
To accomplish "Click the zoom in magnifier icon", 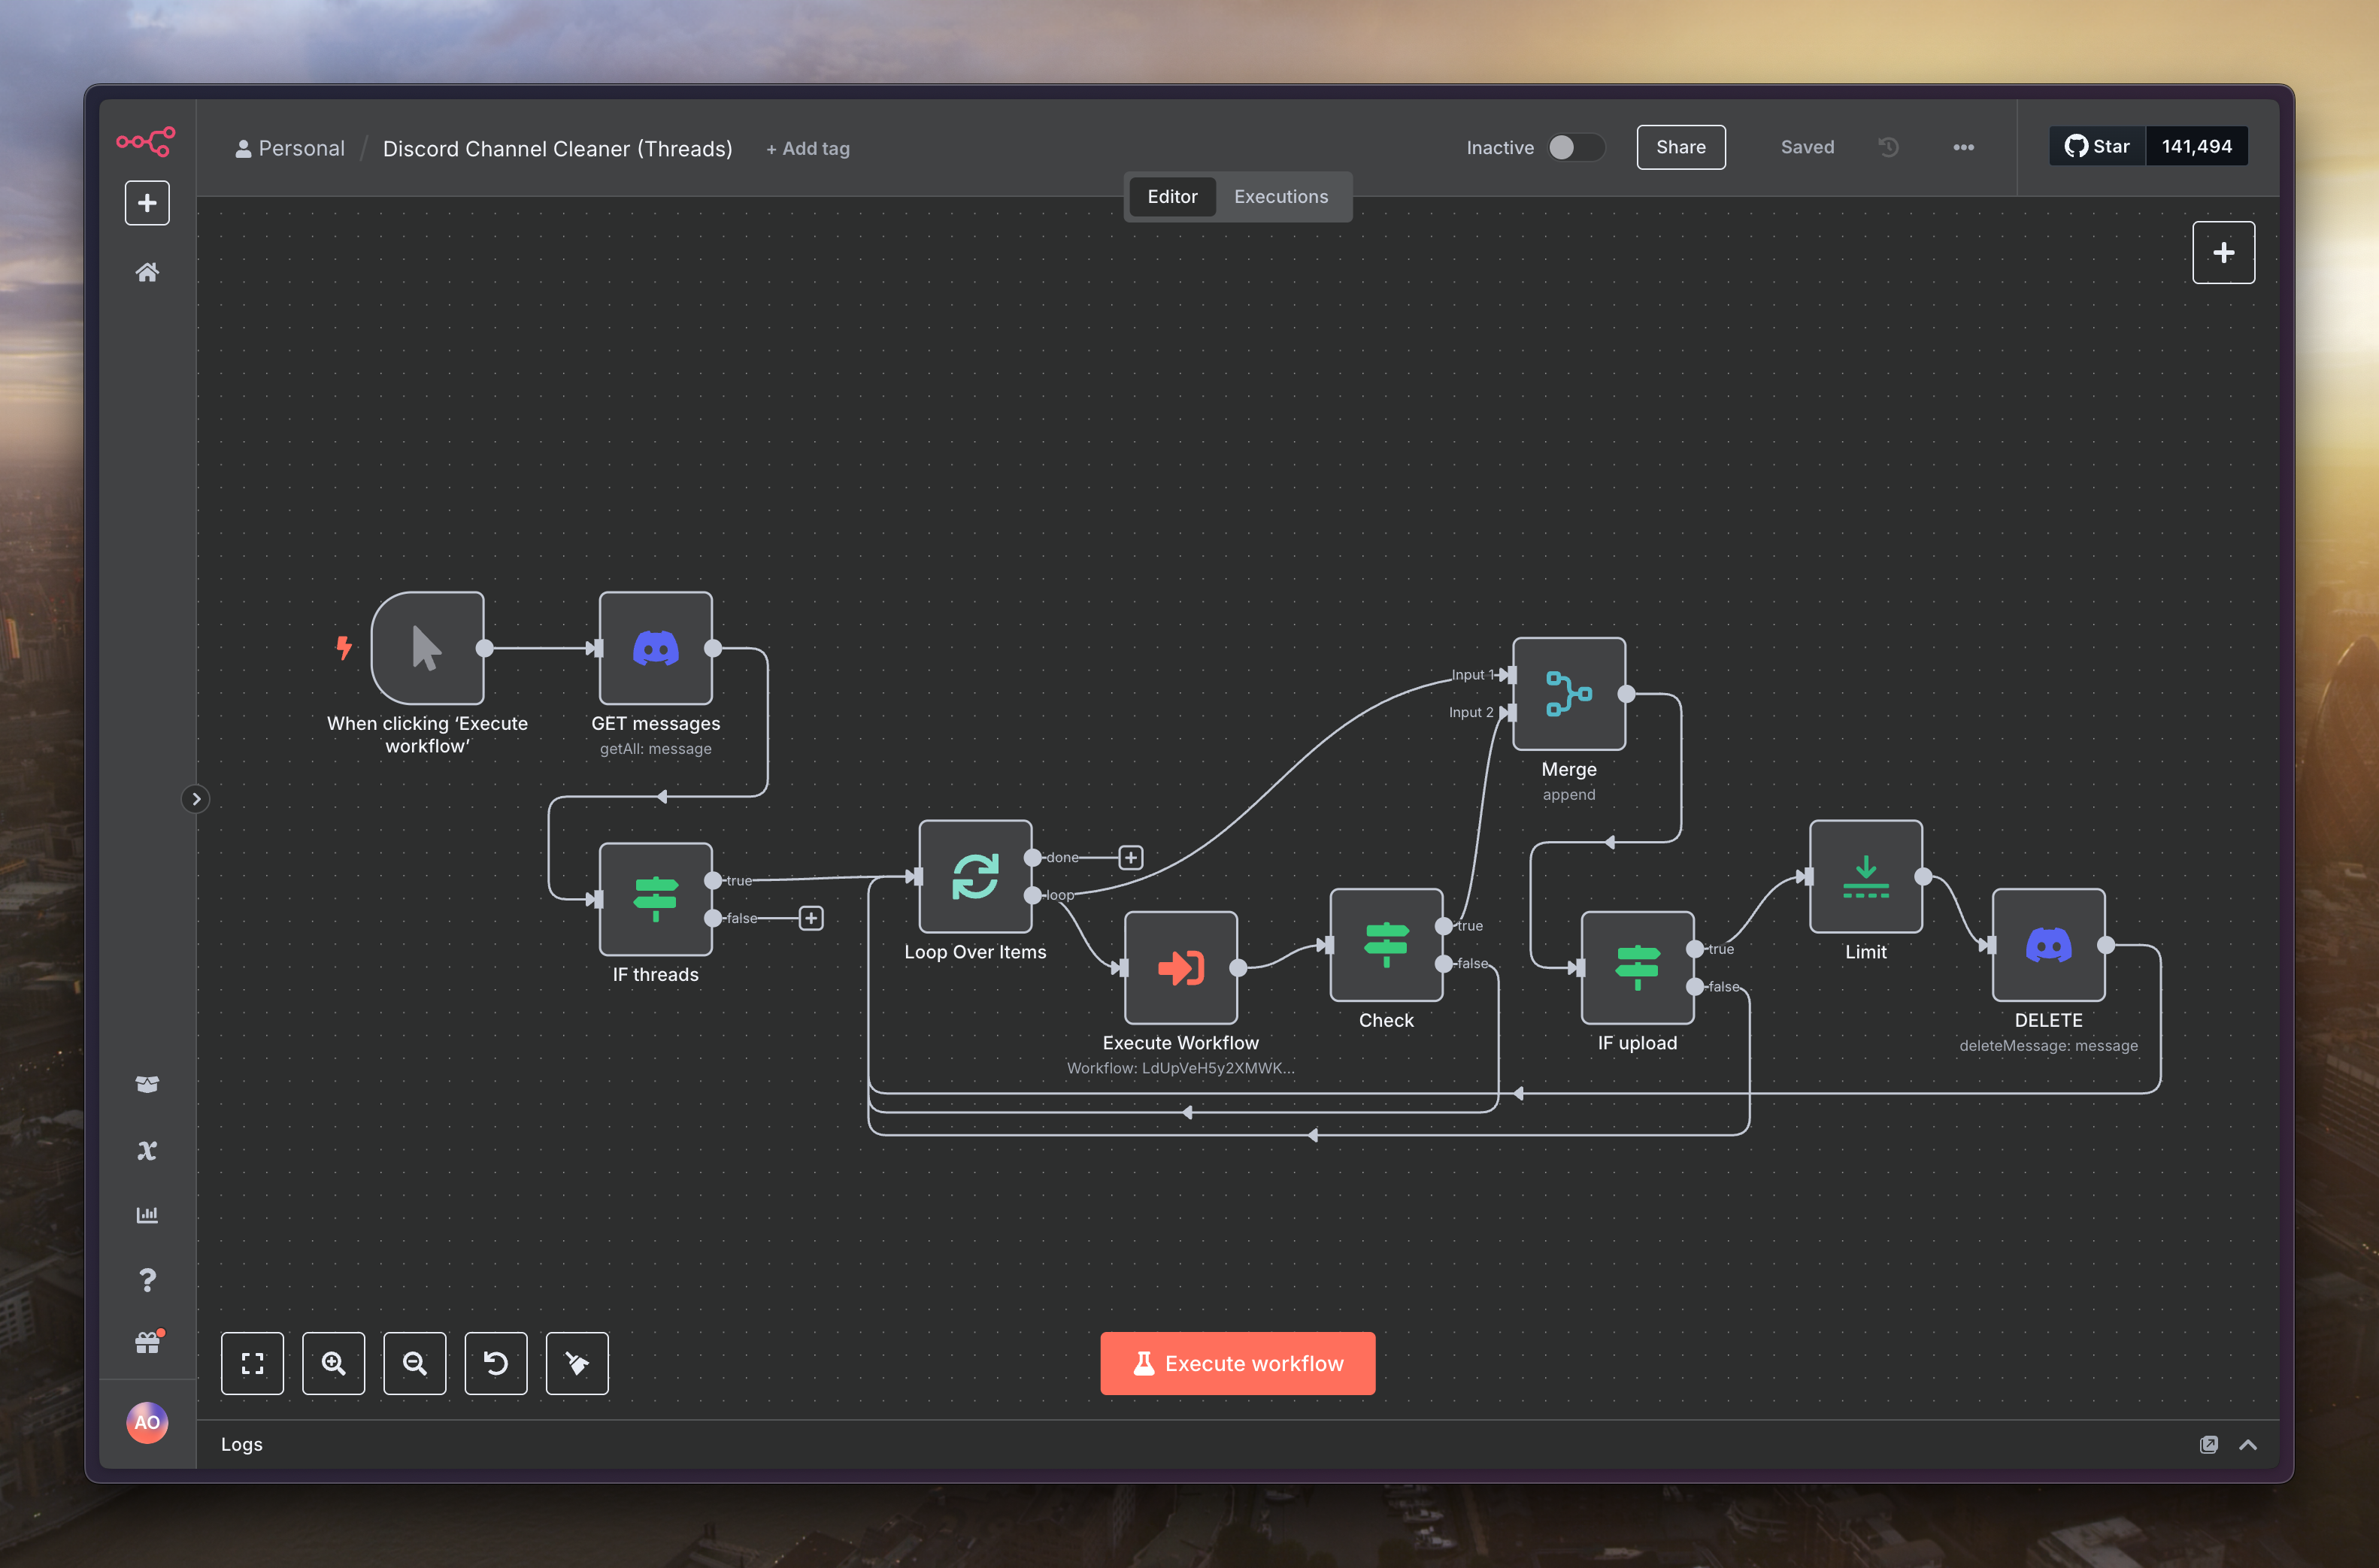I will [333, 1363].
